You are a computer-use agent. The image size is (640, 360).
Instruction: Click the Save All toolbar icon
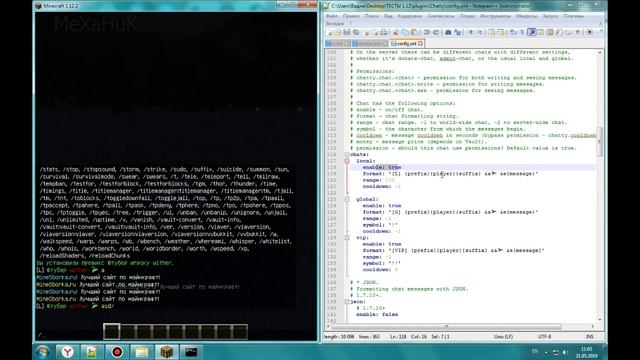click(x=356, y=32)
